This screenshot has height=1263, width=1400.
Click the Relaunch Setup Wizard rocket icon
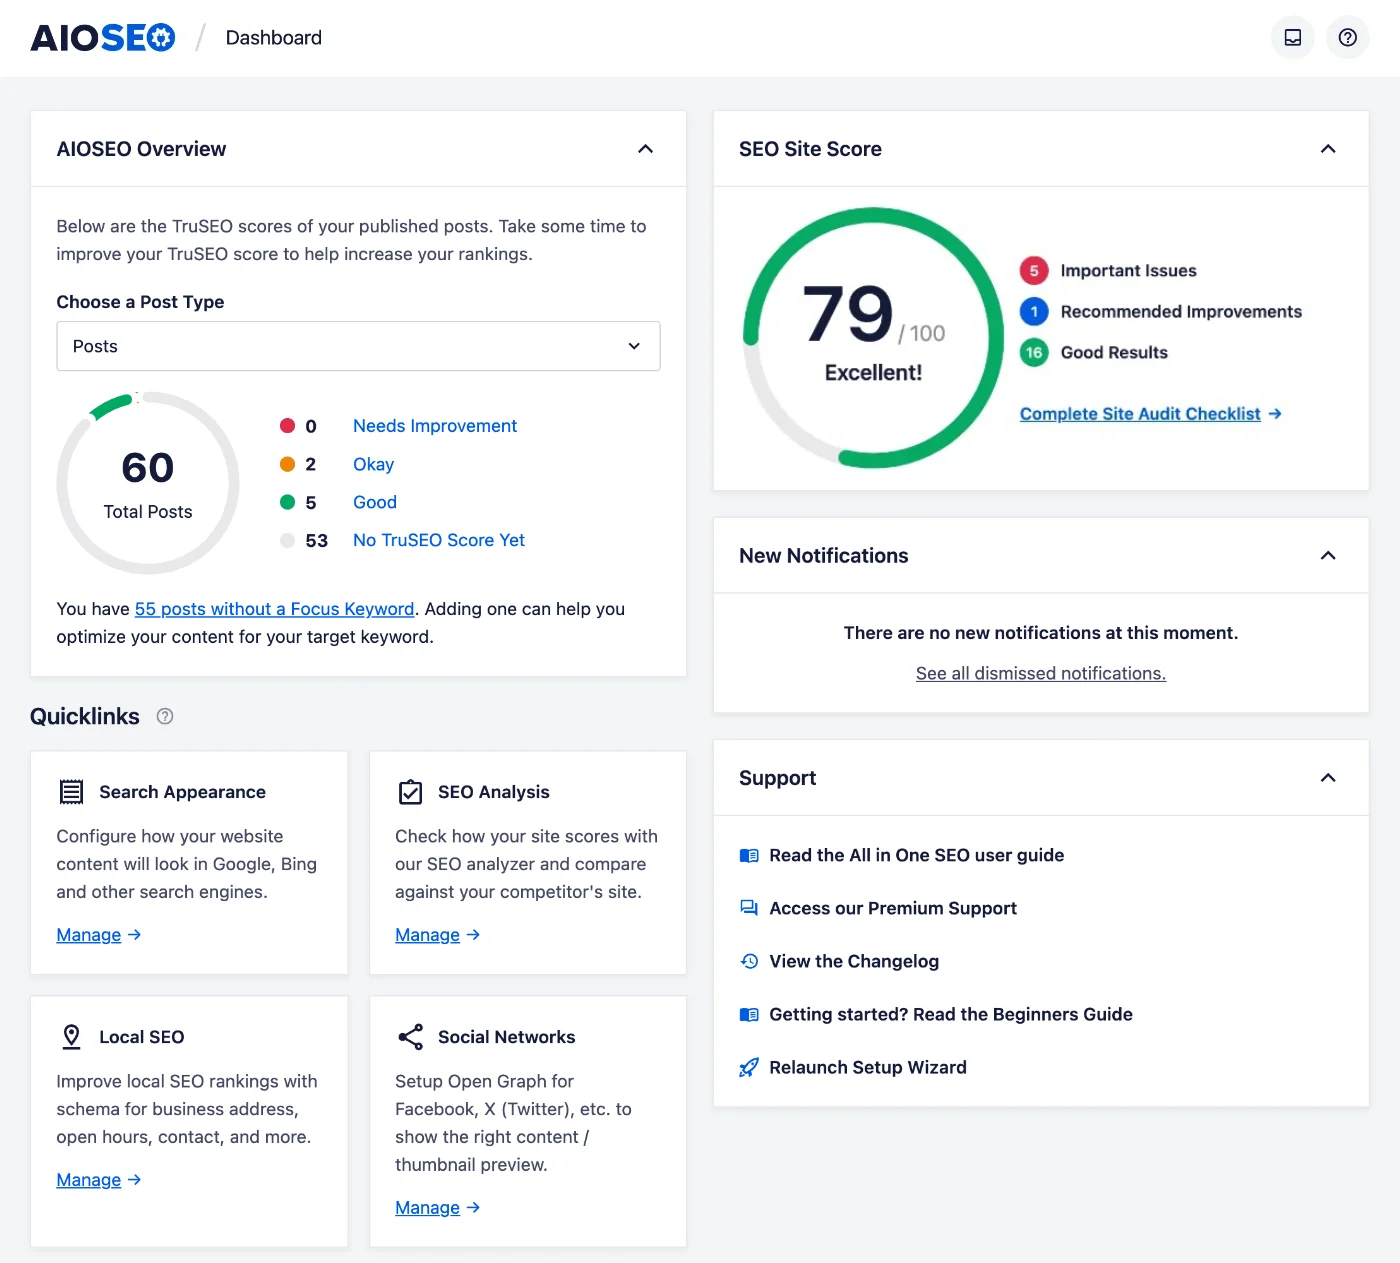coord(748,1067)
